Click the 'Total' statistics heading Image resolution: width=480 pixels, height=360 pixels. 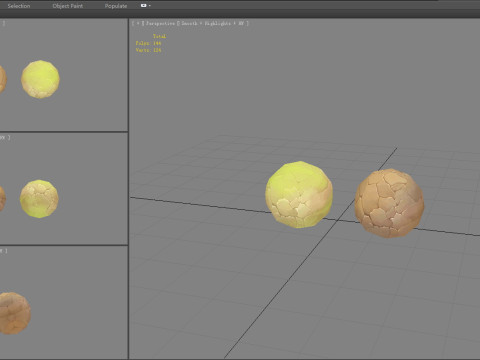click(159, 36)
